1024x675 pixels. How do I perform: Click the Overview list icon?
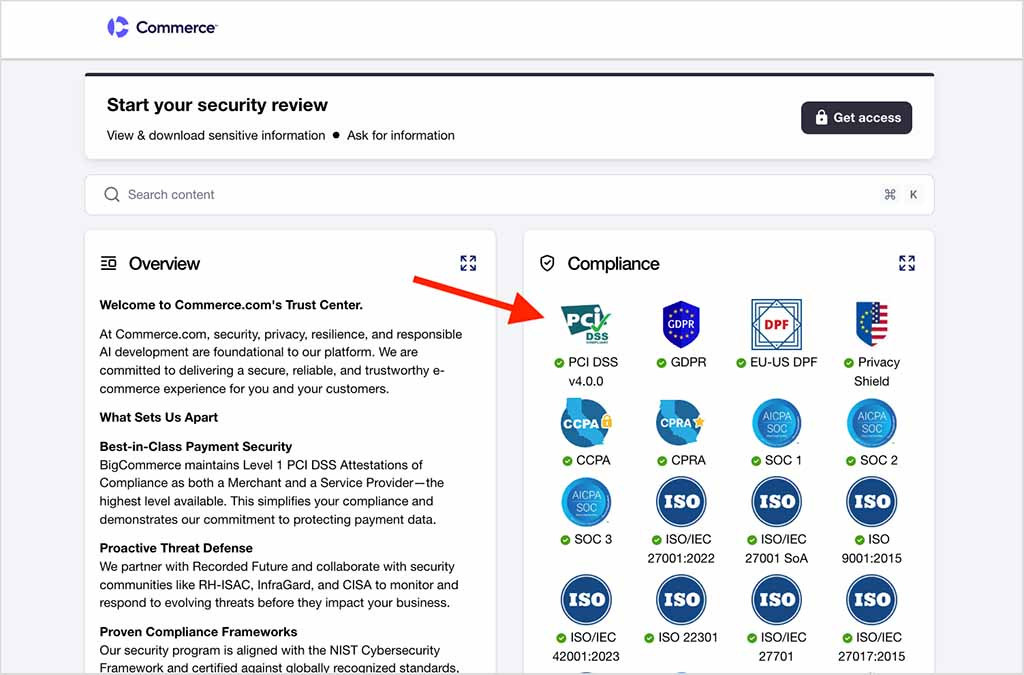click(x=108, y=263)
